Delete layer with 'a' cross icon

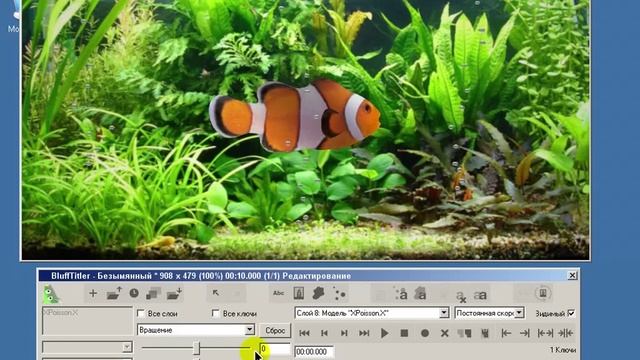coord(460,296)
